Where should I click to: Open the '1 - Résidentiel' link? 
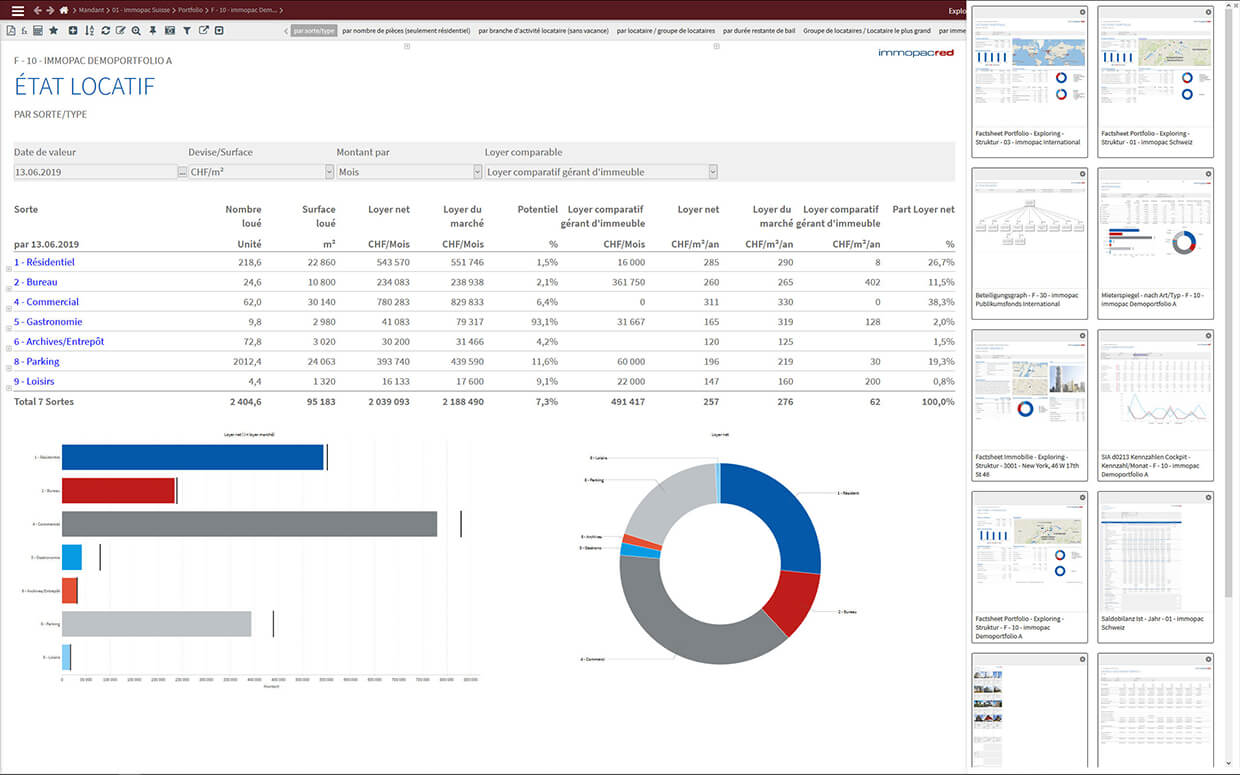click(x=44, y=262)
